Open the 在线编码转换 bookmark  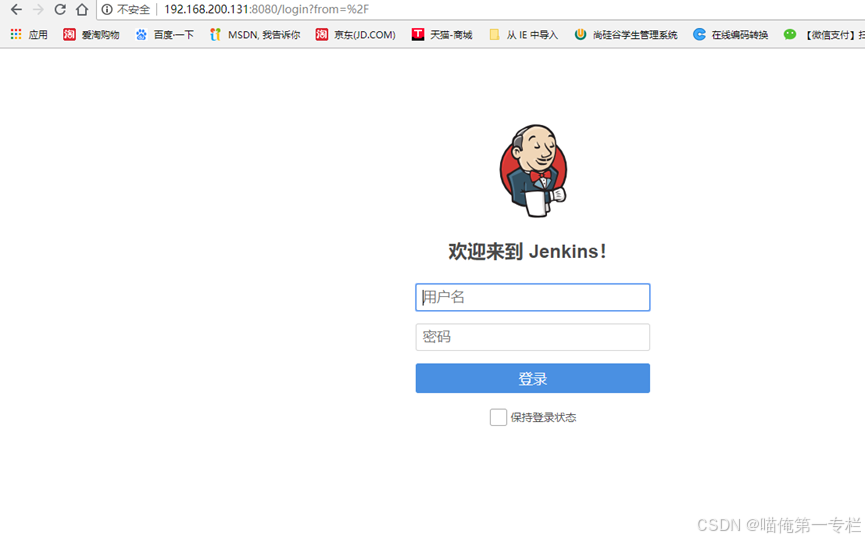click(731, 35)
